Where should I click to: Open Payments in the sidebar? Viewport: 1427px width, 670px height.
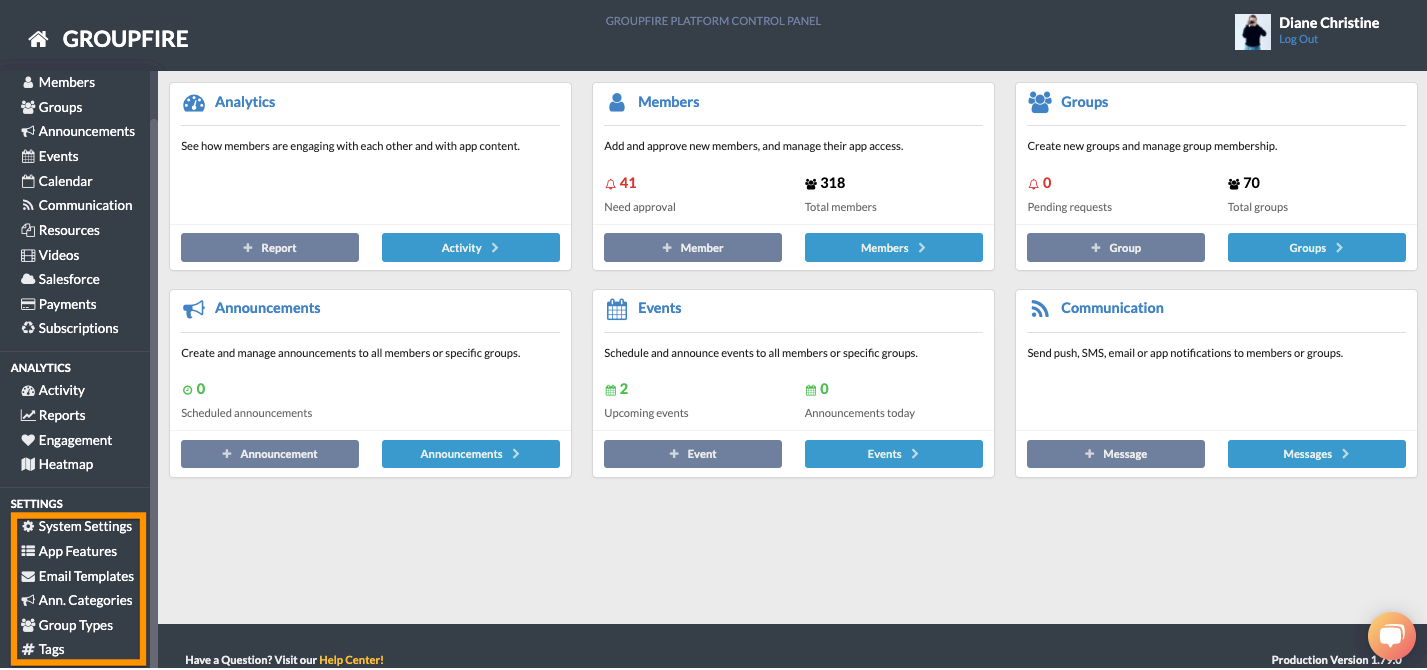point(59,304)
